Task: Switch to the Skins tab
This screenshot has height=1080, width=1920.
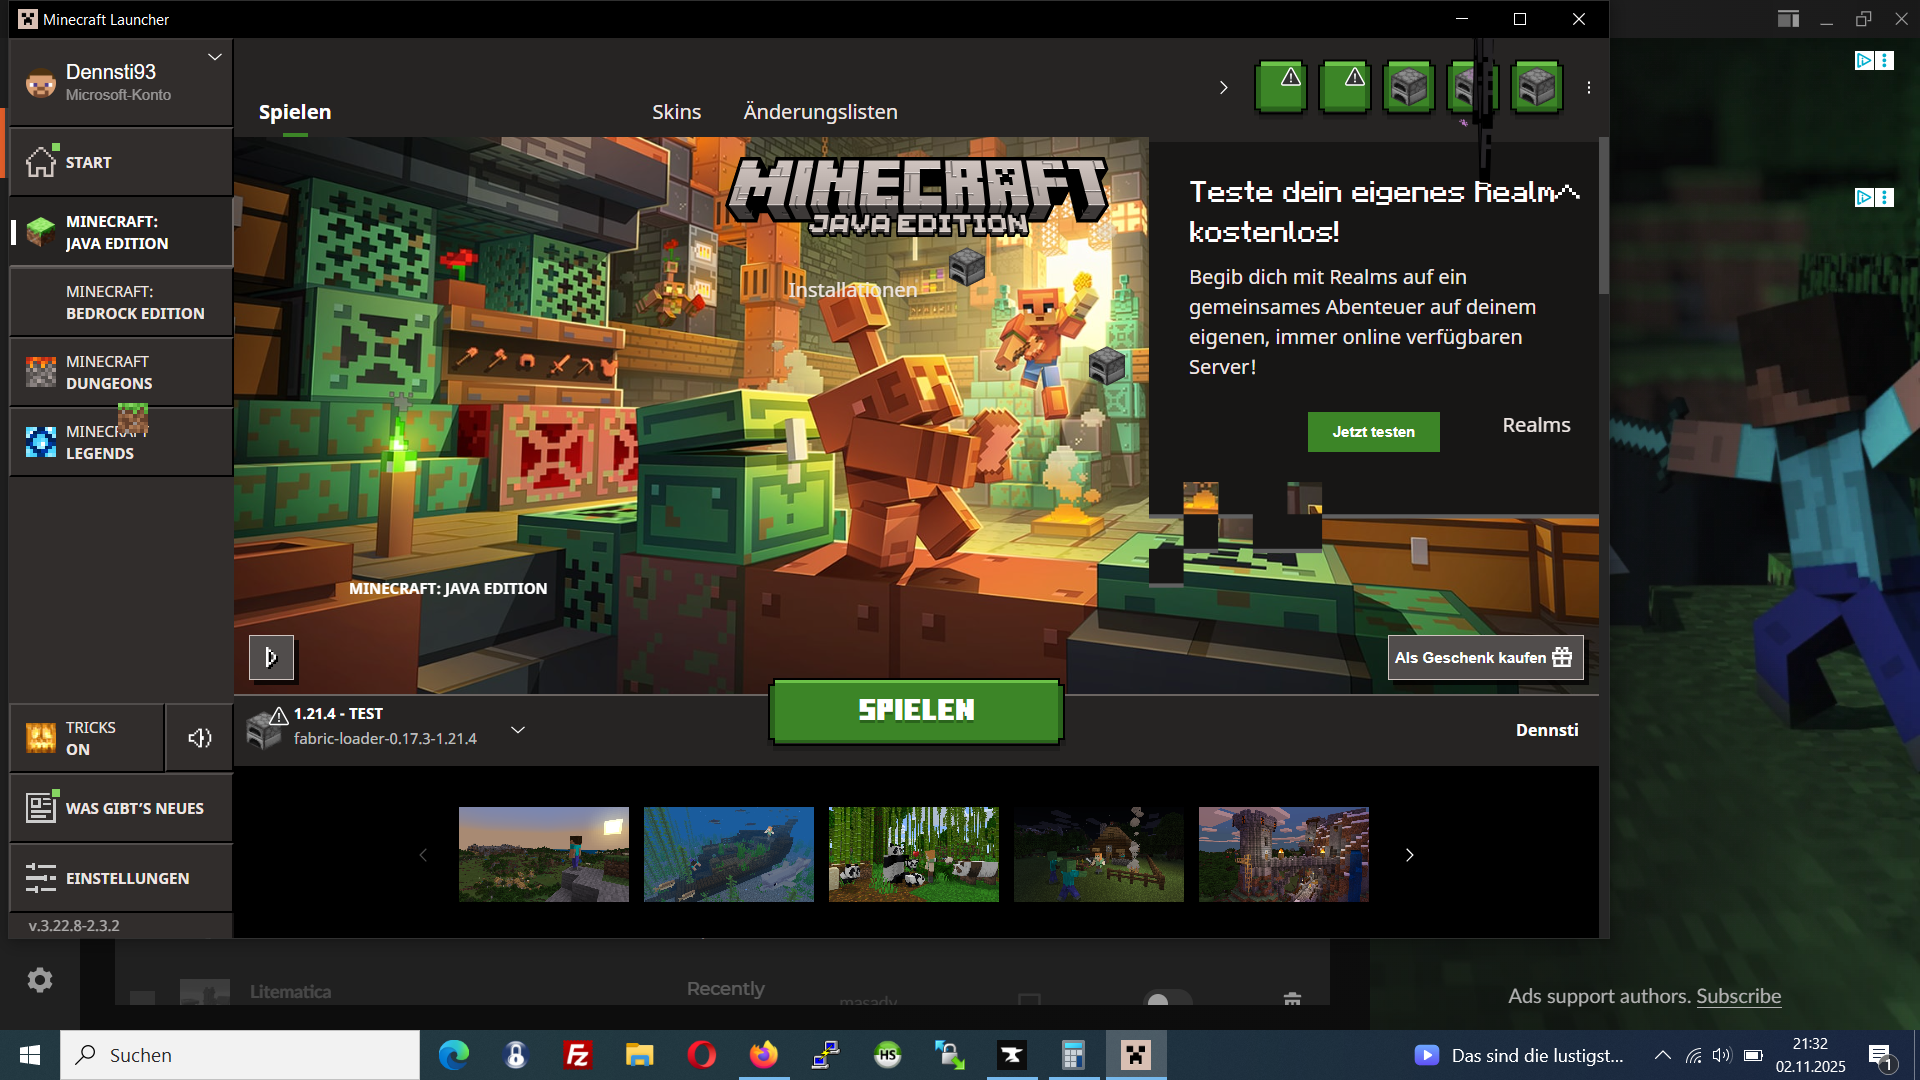Action: pyautogui.click(x=676, y=112)
